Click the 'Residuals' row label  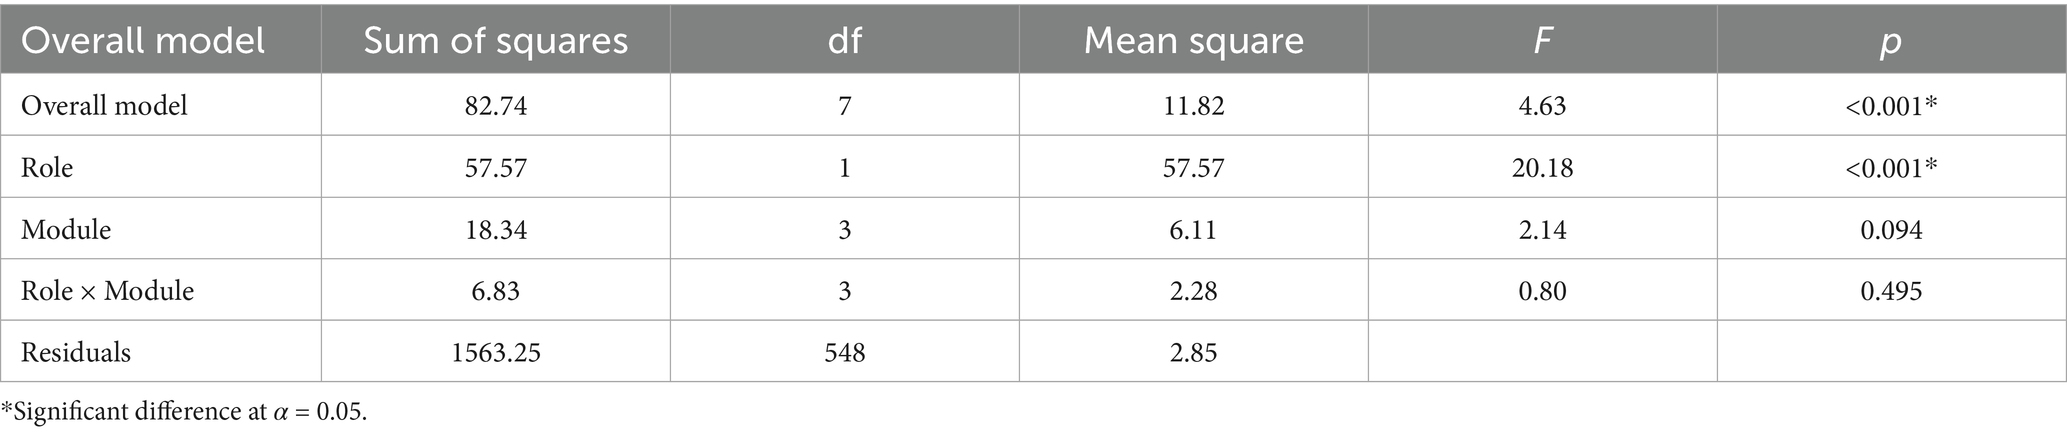[x=76, y=352]
